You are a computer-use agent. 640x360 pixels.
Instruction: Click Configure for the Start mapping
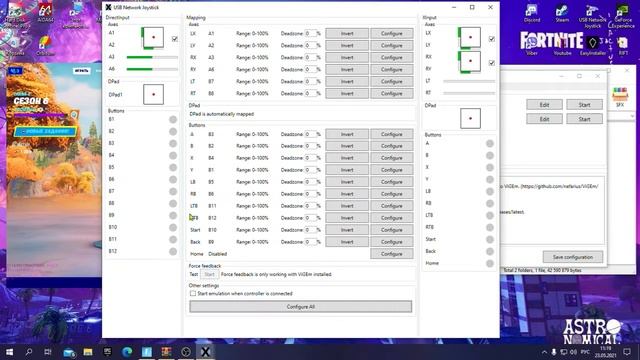coord(392,230)
